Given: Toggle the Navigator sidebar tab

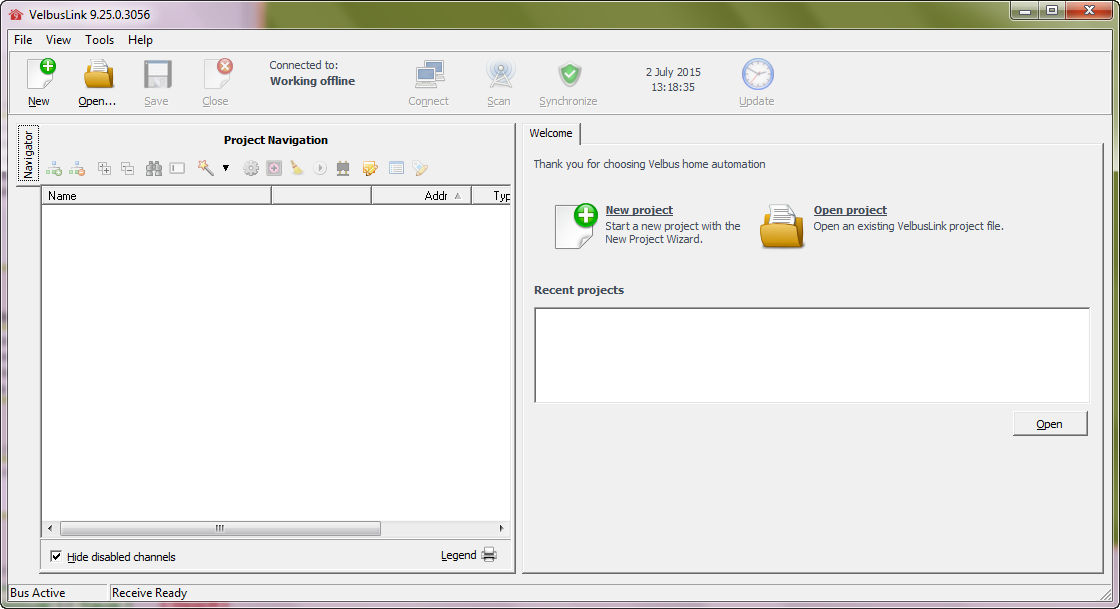Looking at the screenshot, I should coord(27,152).
